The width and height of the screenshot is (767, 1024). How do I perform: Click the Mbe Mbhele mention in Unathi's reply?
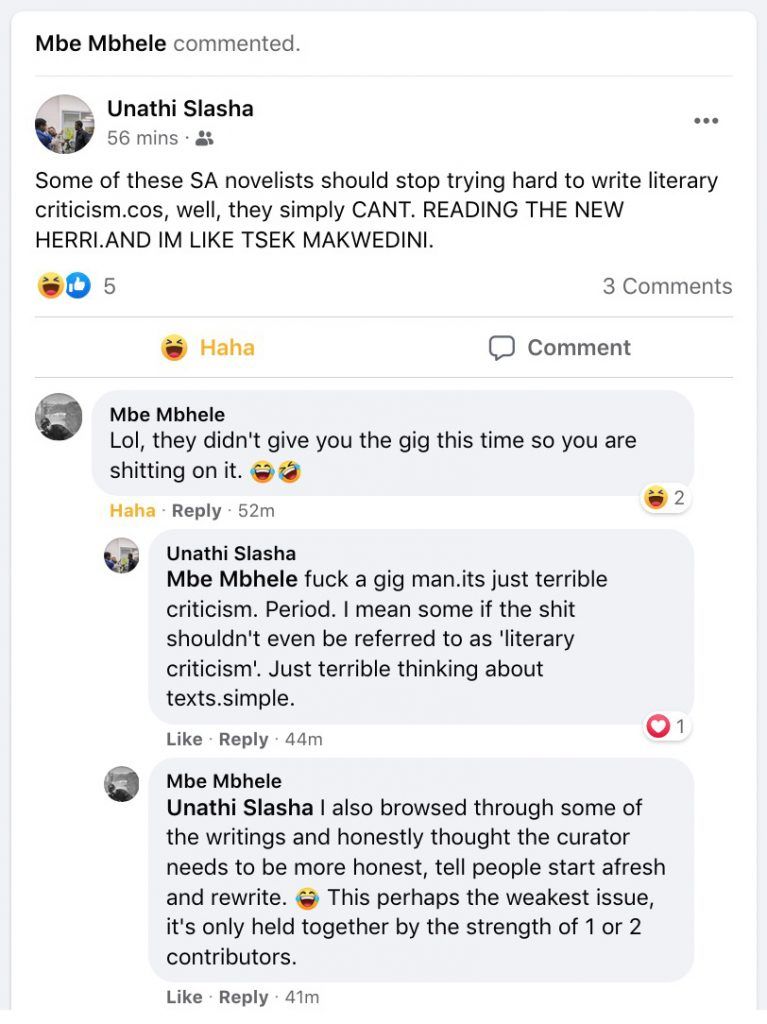click(x=231, y=579)
